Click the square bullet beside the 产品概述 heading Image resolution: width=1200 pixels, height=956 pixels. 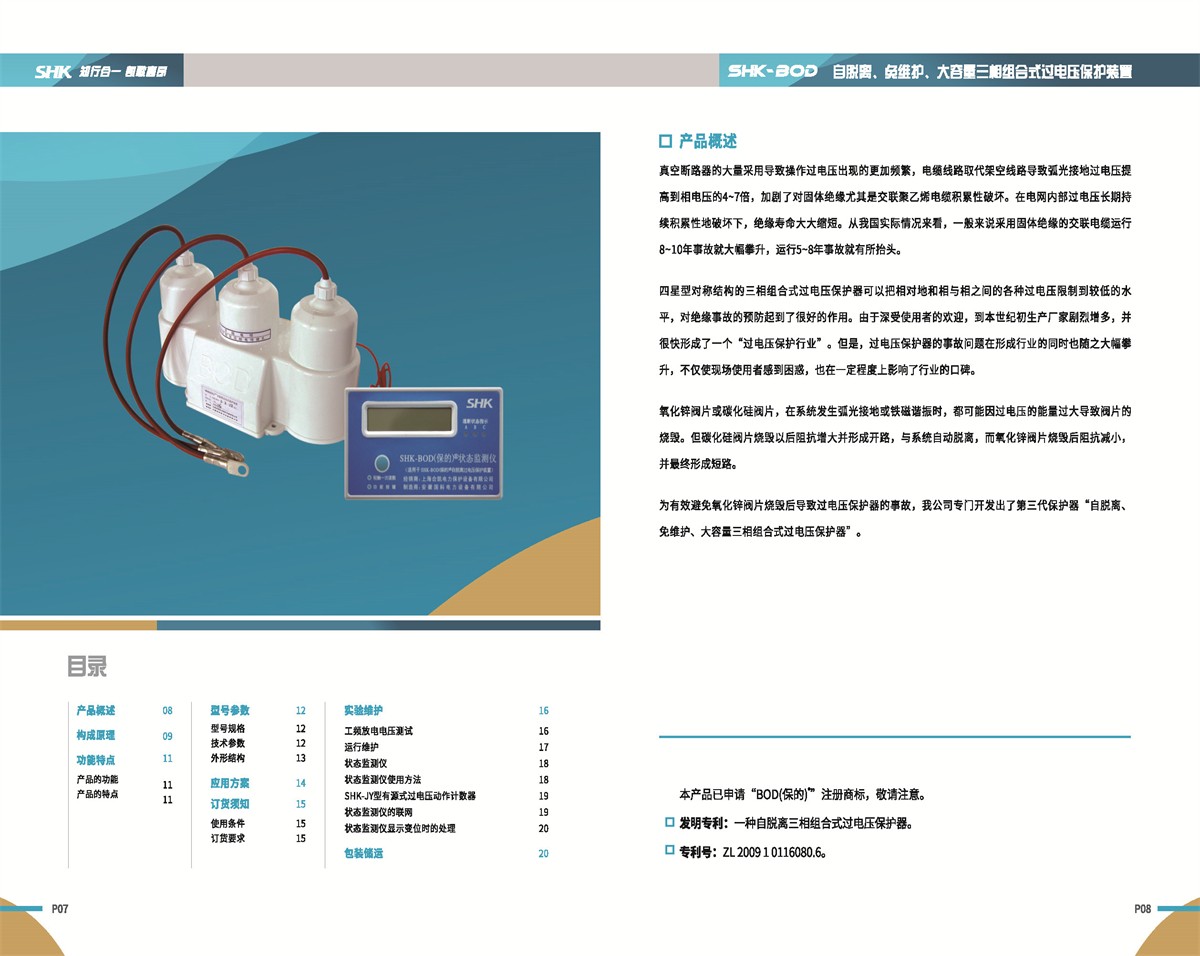(x=666, y=142)
